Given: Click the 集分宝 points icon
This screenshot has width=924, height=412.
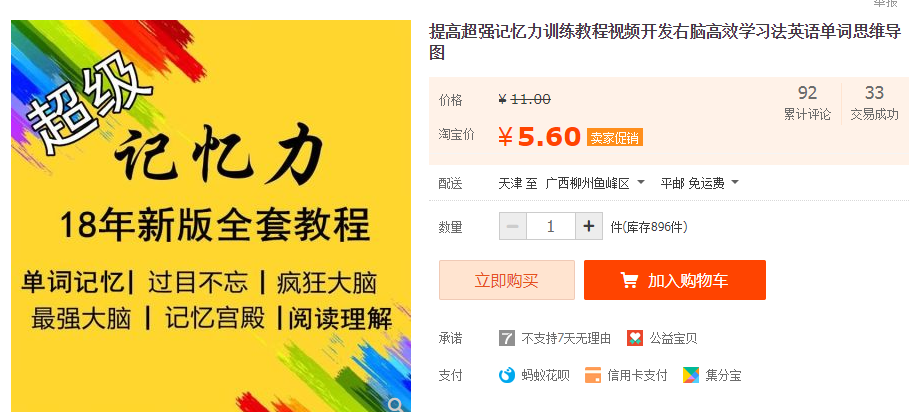Looking at the screenshot, I should [x=691, y=375].
